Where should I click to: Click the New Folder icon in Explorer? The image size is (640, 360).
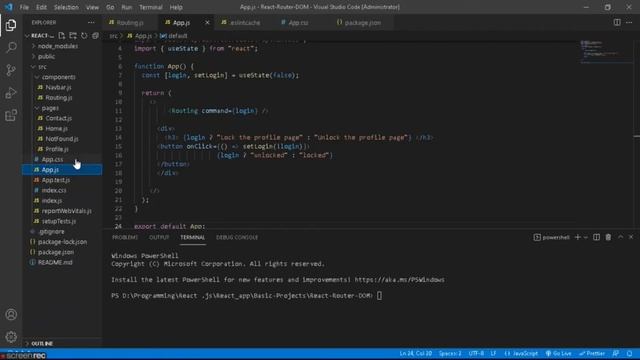click(73, 36)
